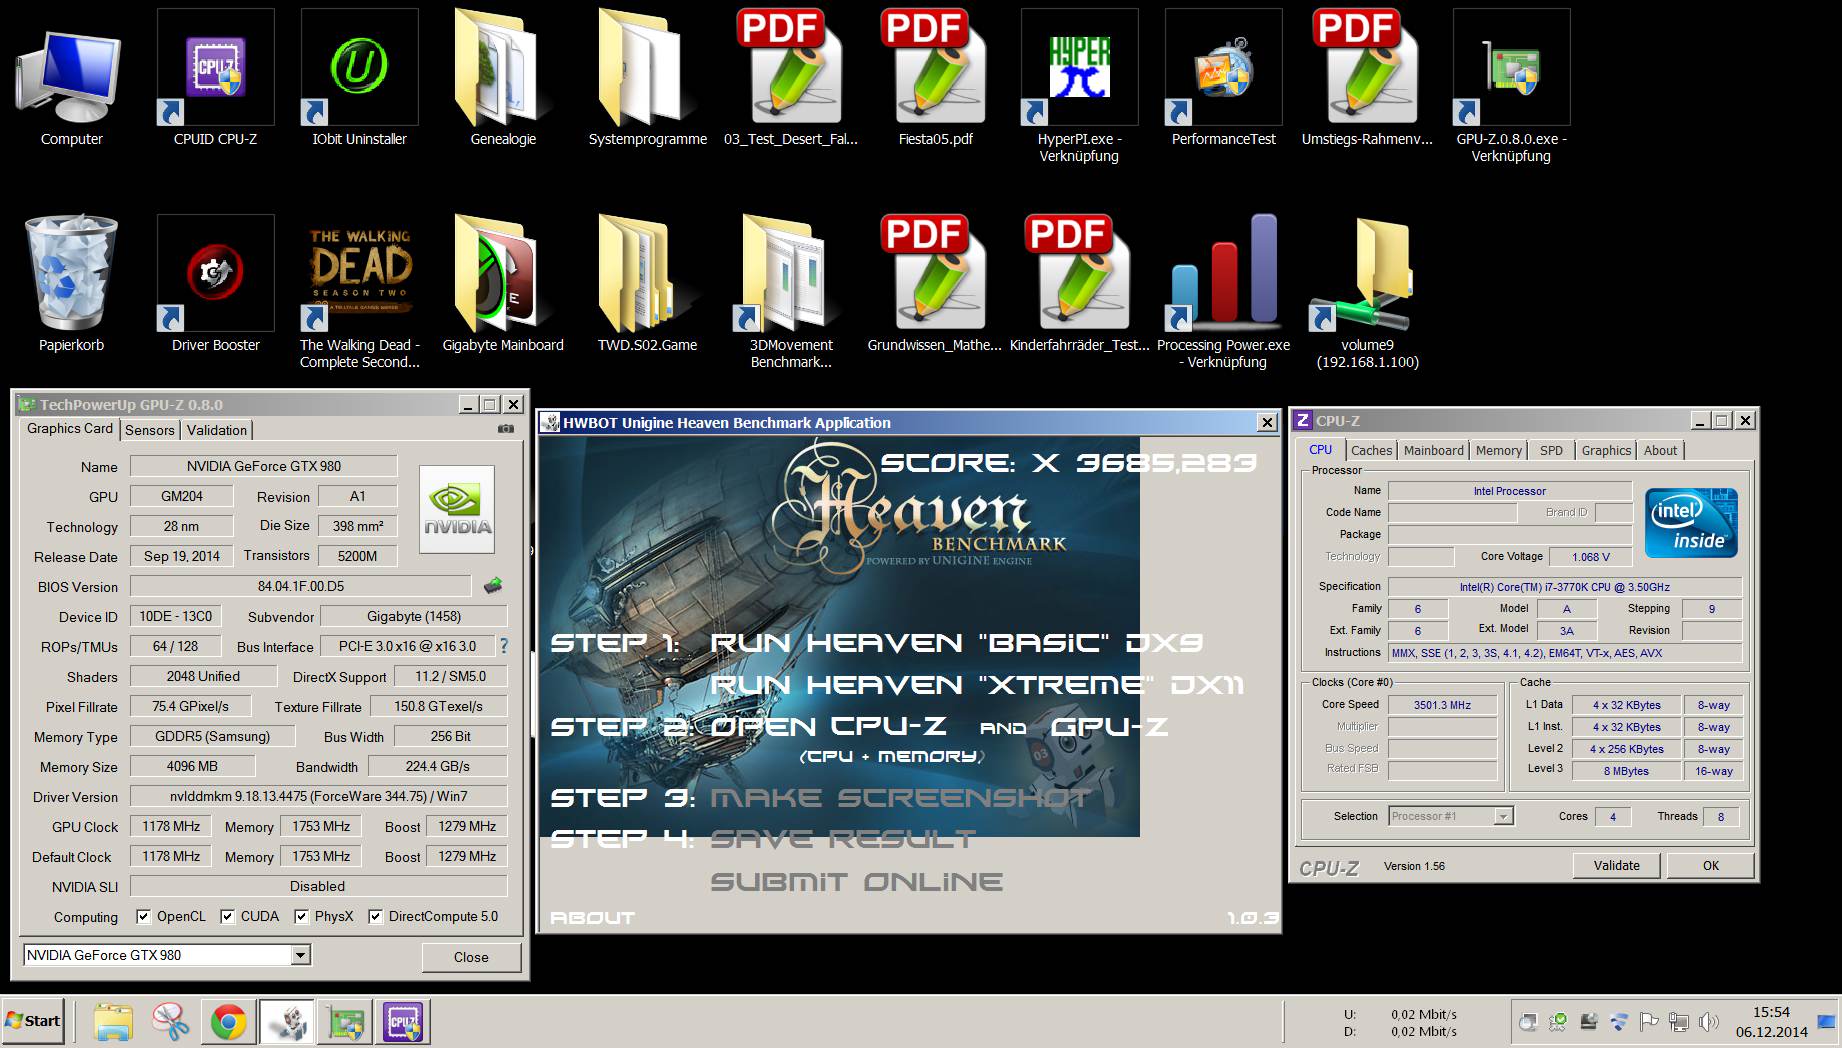The image size is (1842, 1048).
Task: Open the Mainboard tab in CPU-Z
Action: 1433,451
